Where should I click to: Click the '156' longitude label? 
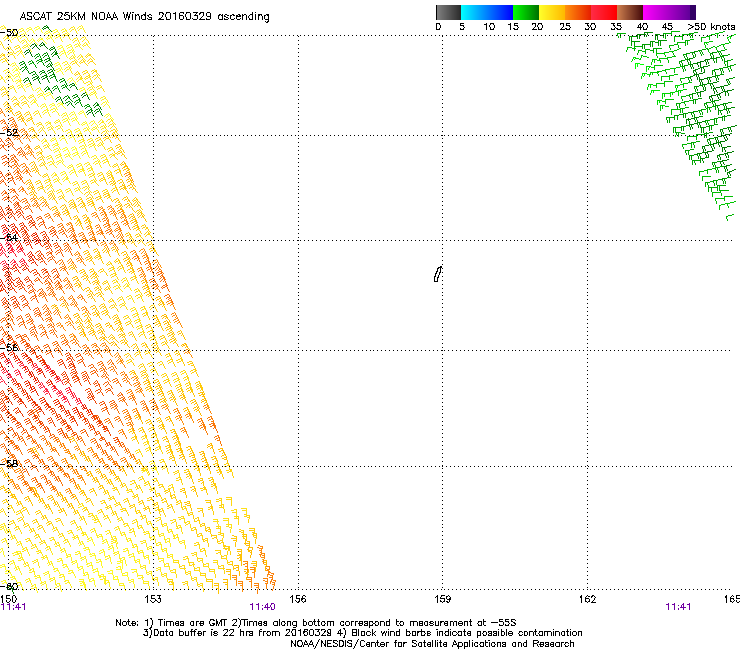tap(298, 599)
